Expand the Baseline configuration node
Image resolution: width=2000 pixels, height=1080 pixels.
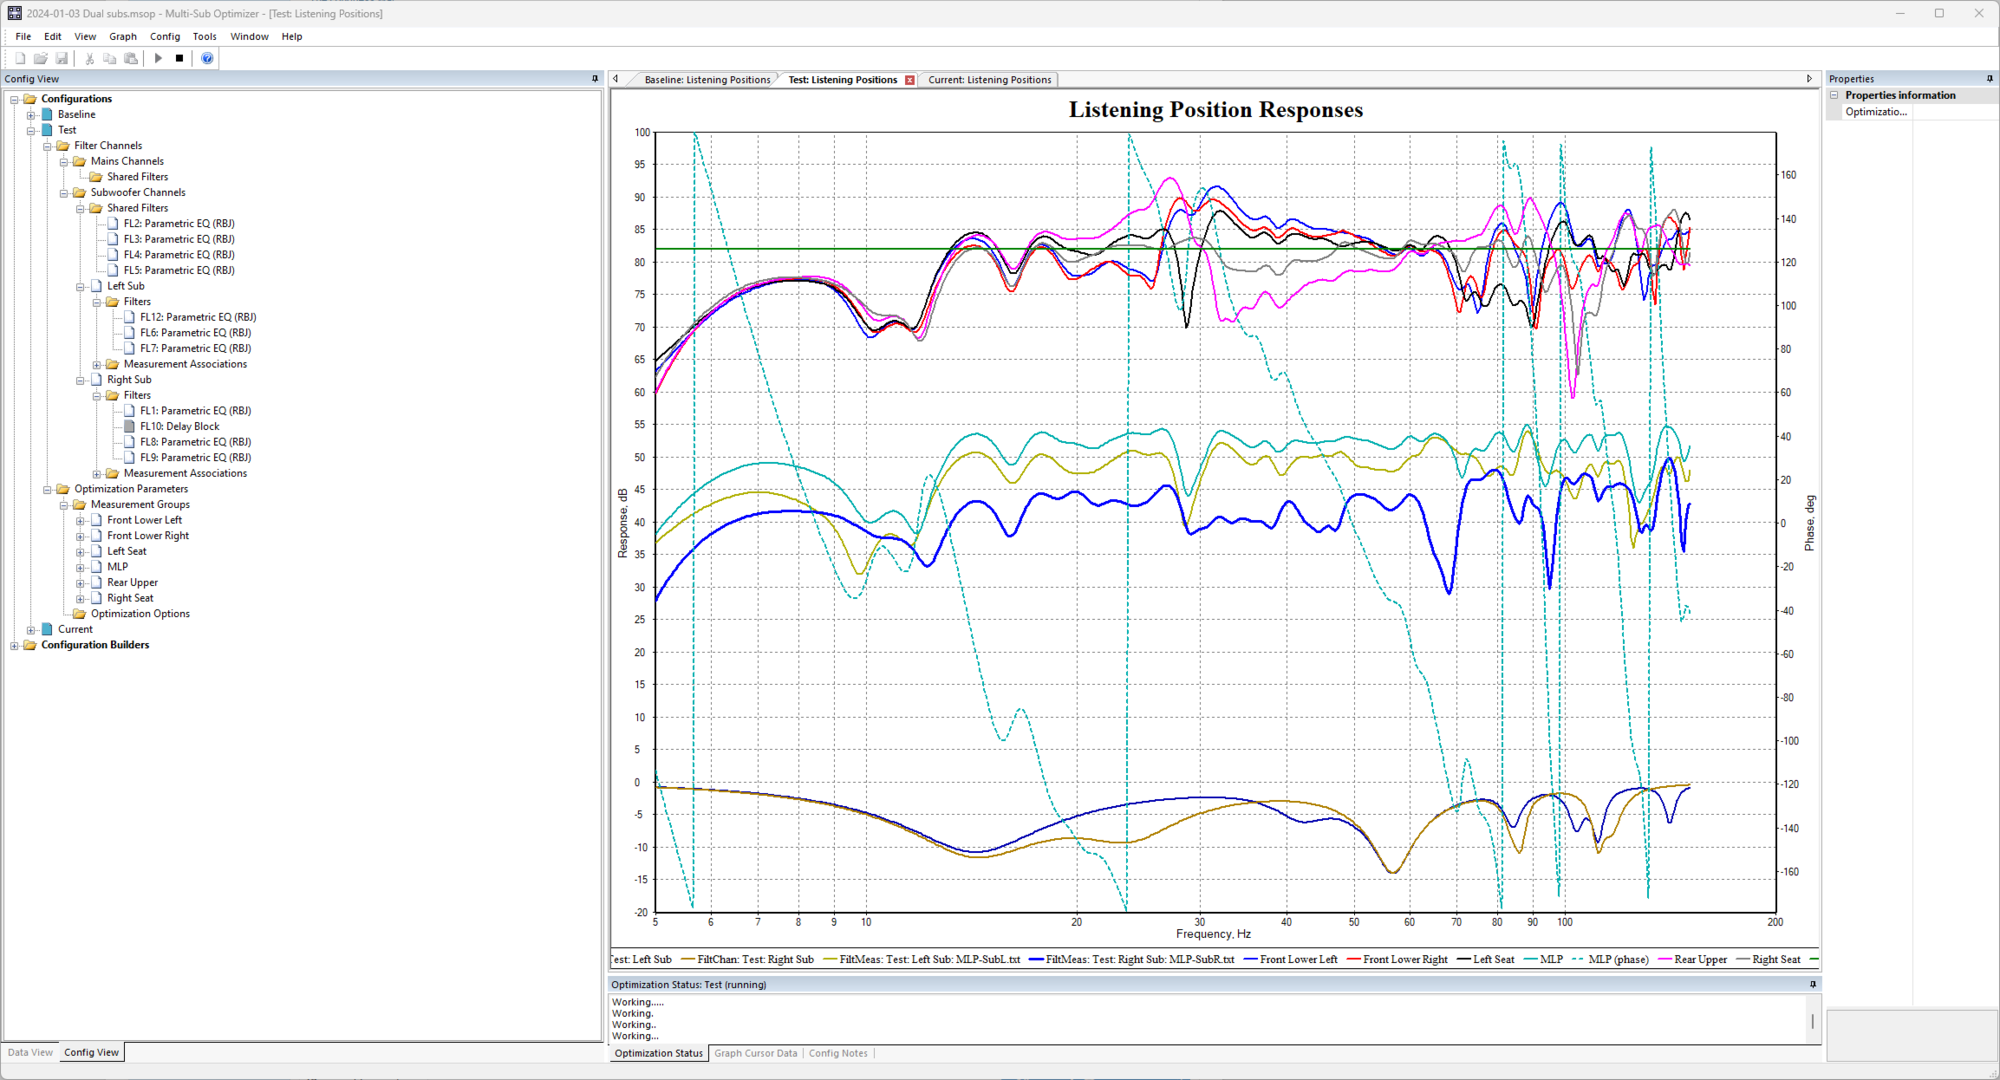[x=31, y=115]
